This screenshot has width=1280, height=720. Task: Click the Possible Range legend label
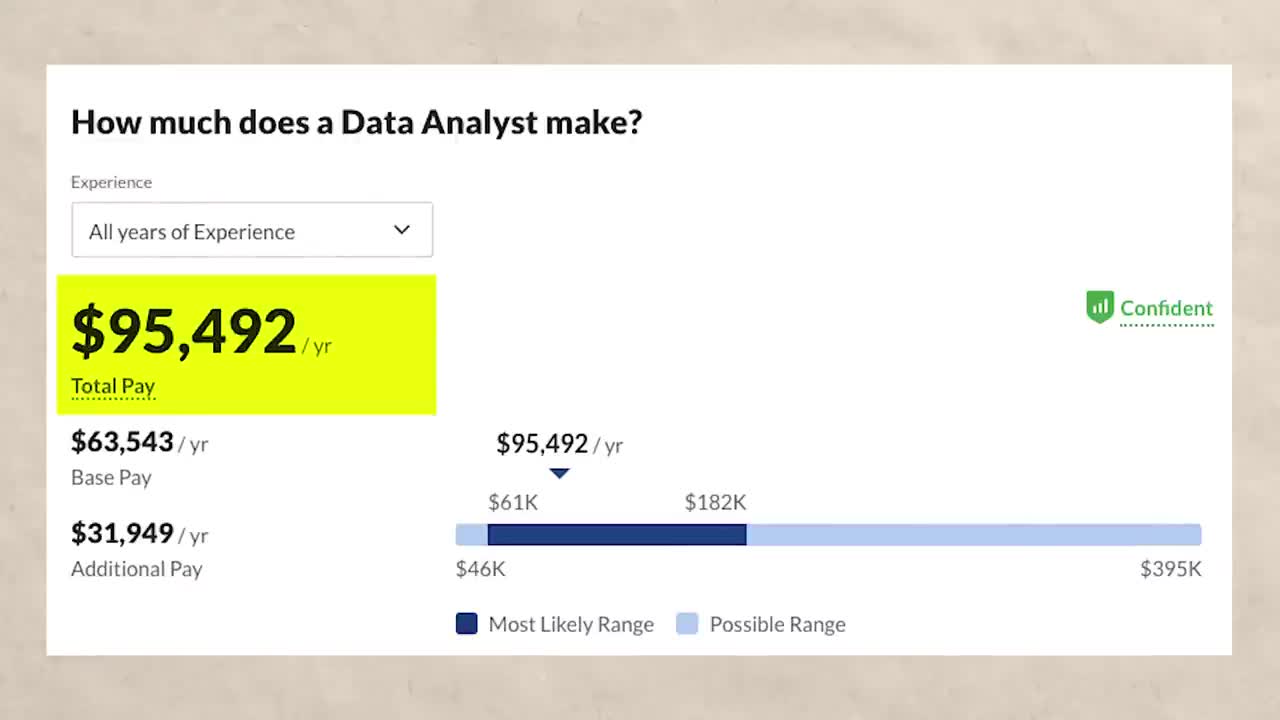point(778,624)
